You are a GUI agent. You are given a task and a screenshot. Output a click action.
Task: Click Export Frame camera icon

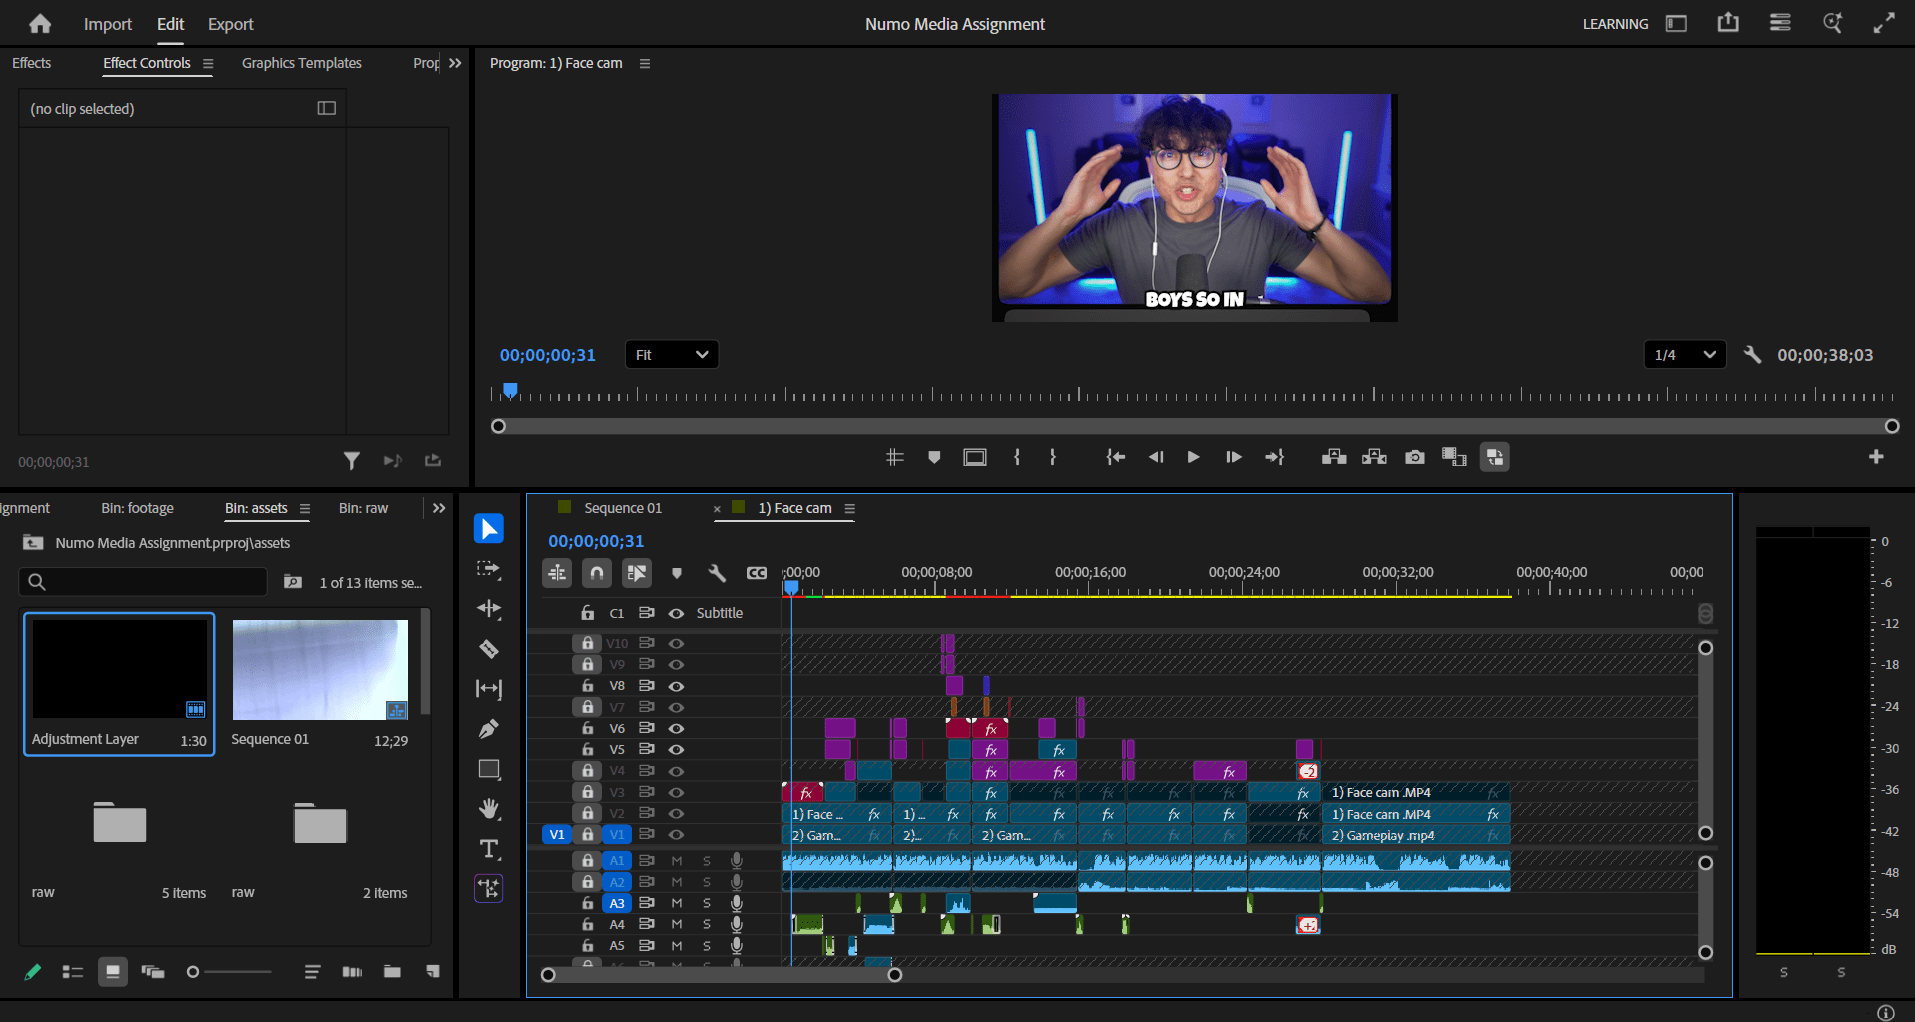pos(1414,457)
